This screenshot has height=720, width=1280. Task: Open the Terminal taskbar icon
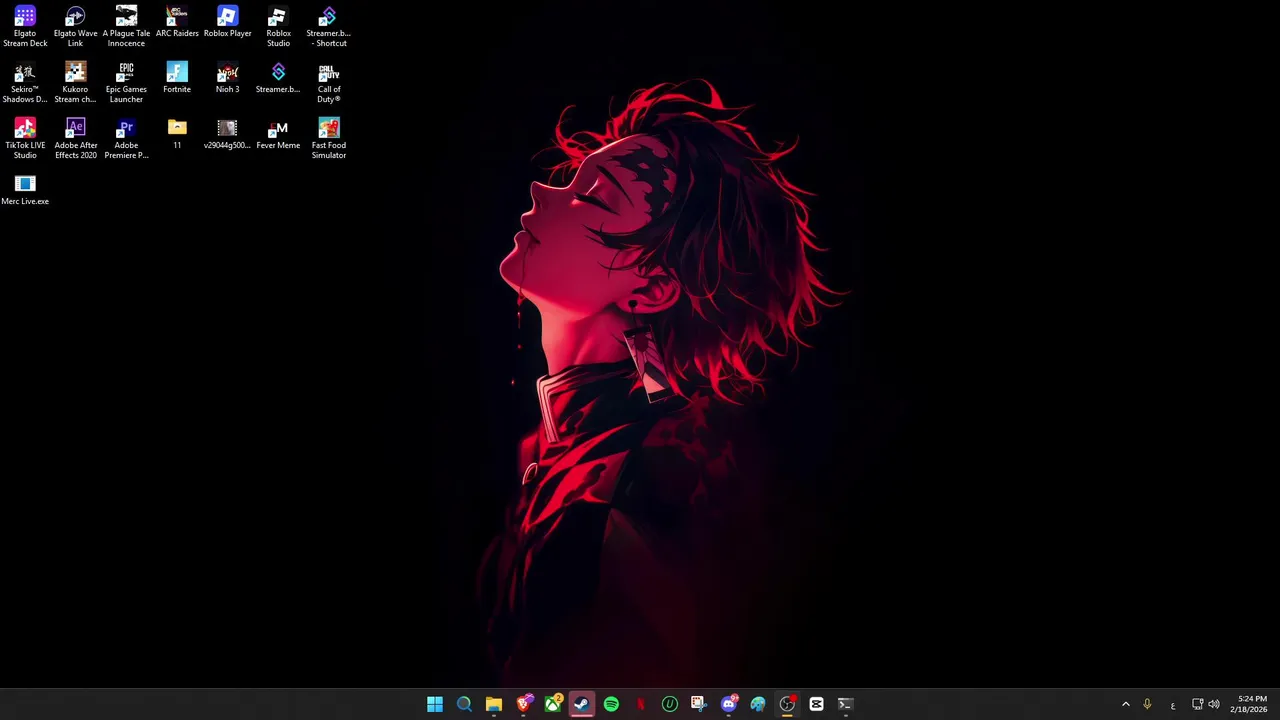point(846,704)
